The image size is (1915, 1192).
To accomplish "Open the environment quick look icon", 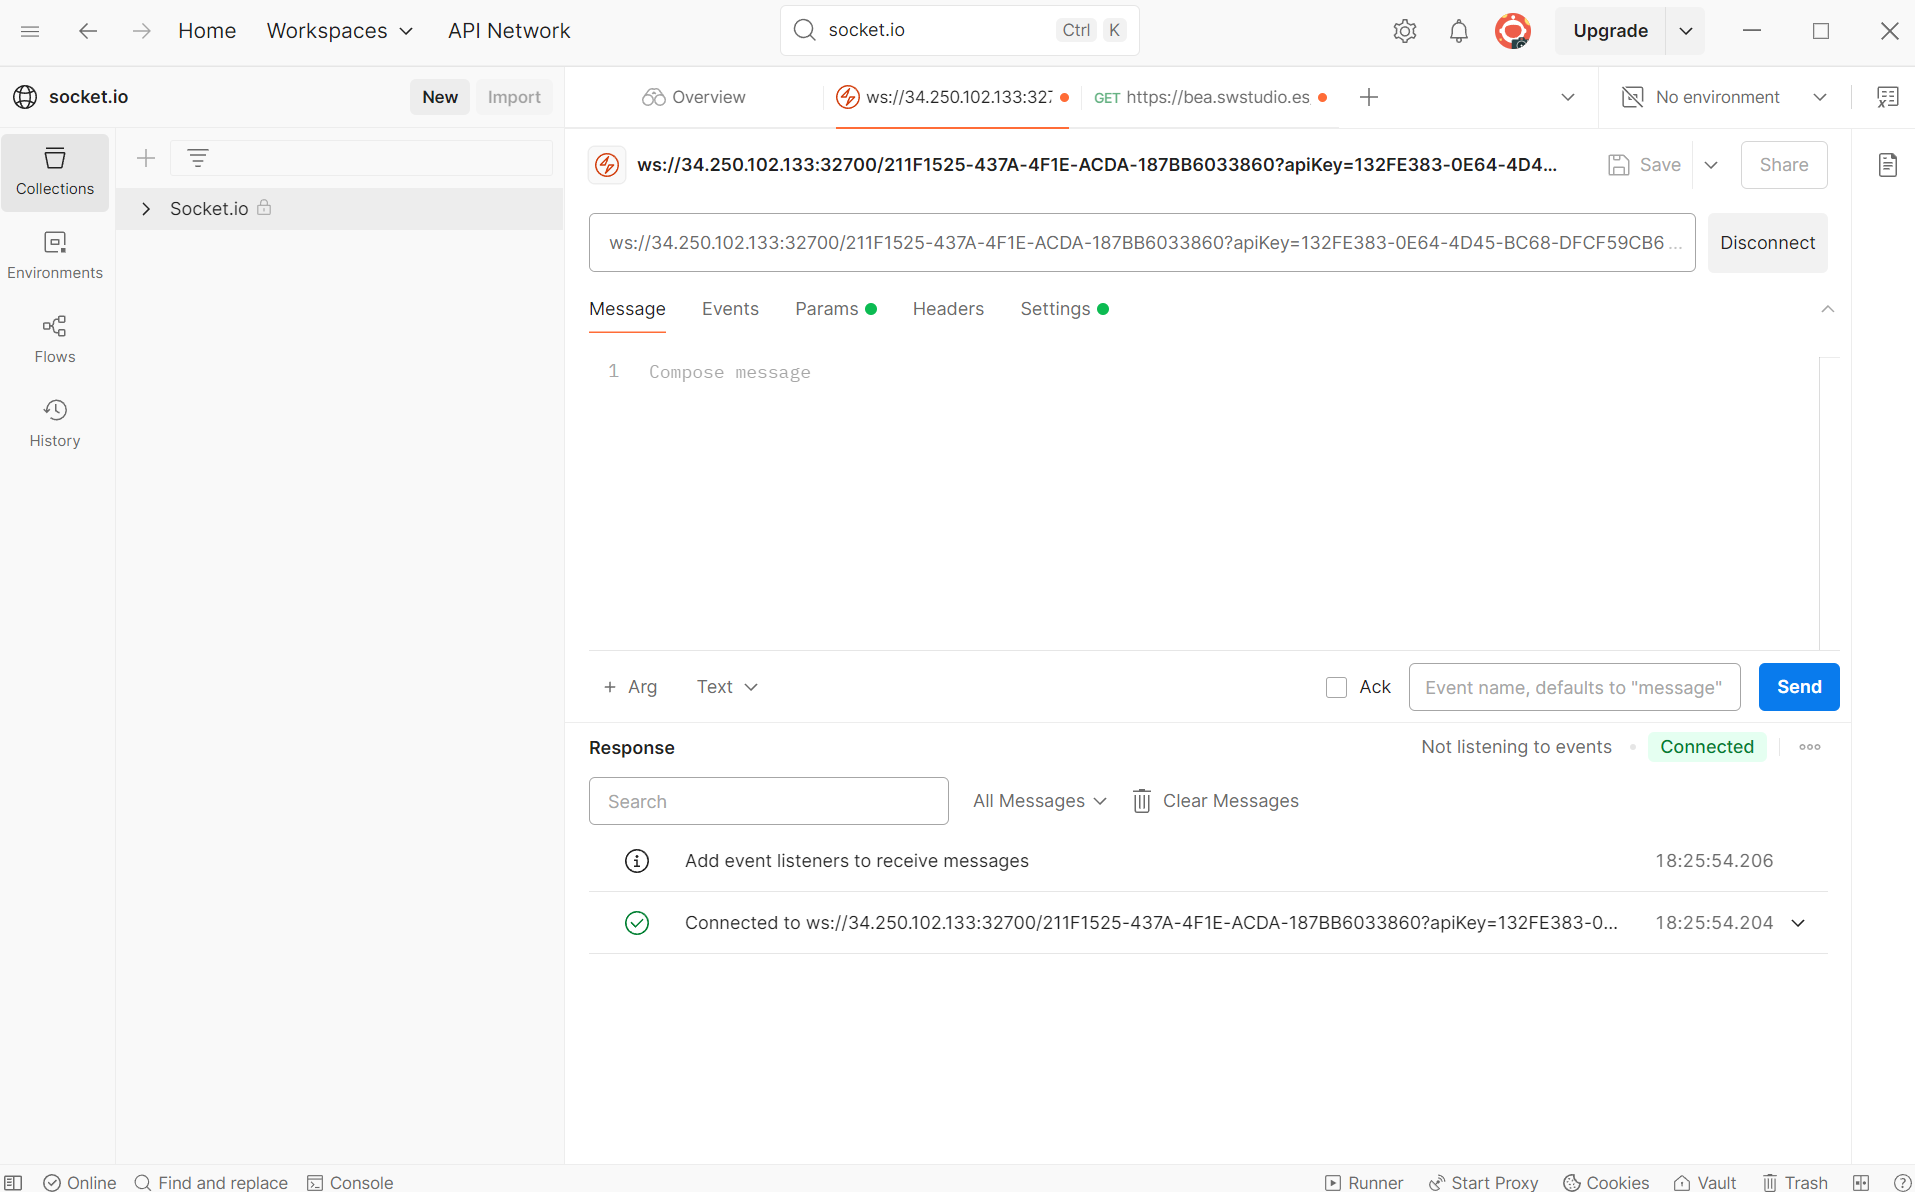I will click(1888, 97).
